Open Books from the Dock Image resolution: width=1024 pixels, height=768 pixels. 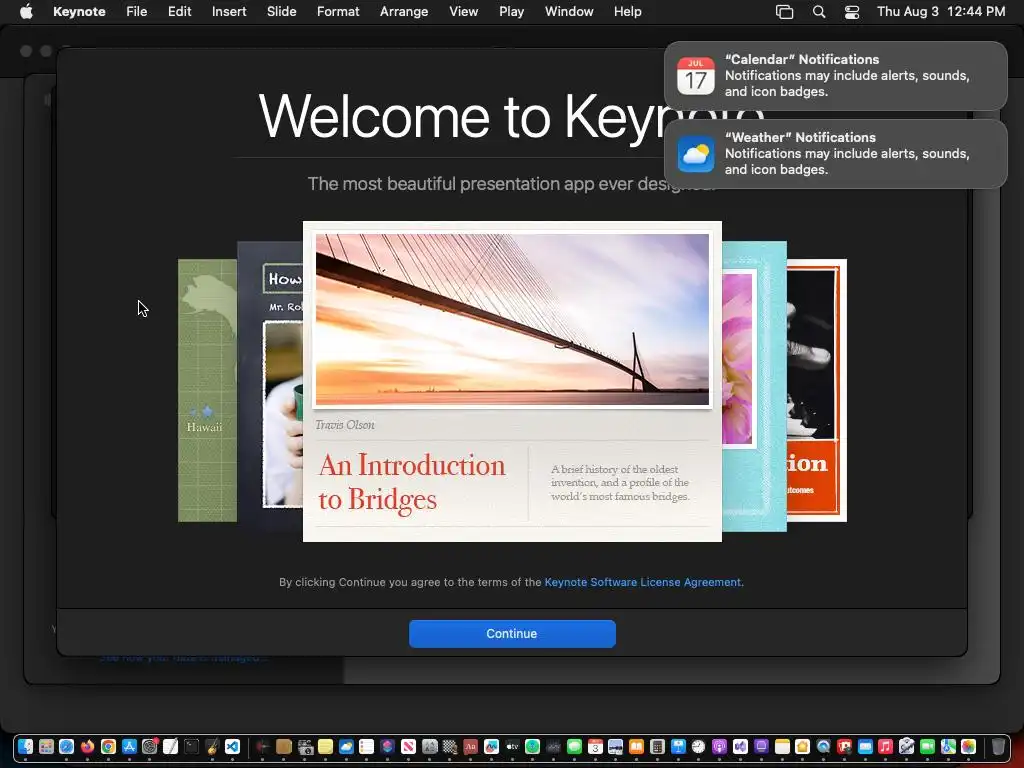636,746
